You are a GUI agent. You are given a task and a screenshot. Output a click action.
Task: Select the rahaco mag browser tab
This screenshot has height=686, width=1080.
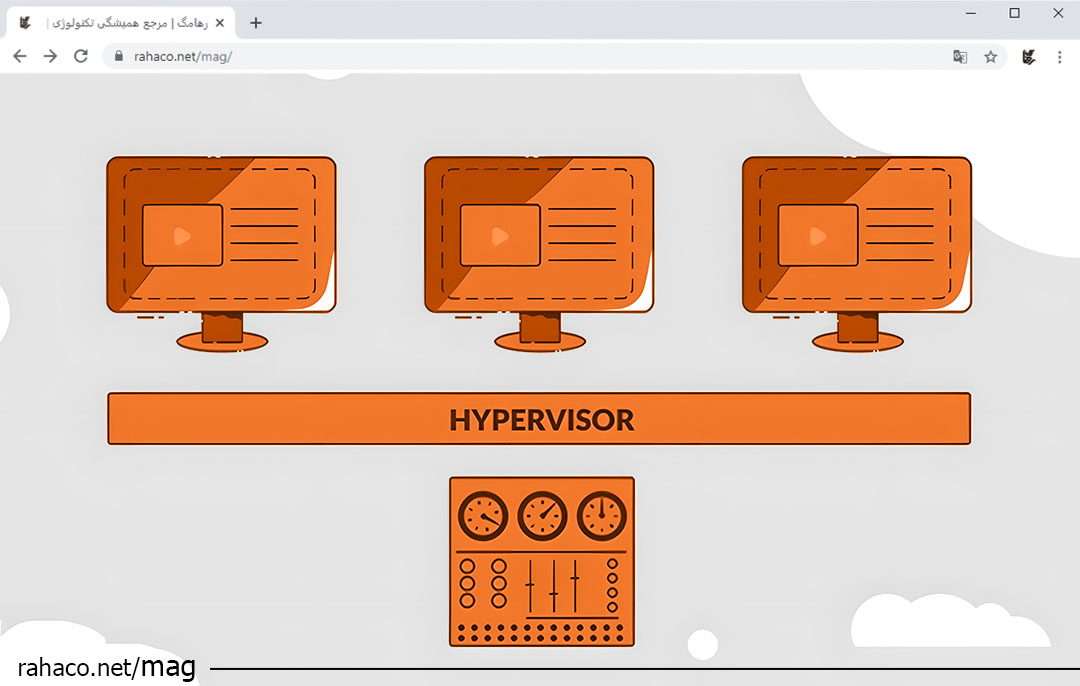pyautogui.click(x=120, y=23)
